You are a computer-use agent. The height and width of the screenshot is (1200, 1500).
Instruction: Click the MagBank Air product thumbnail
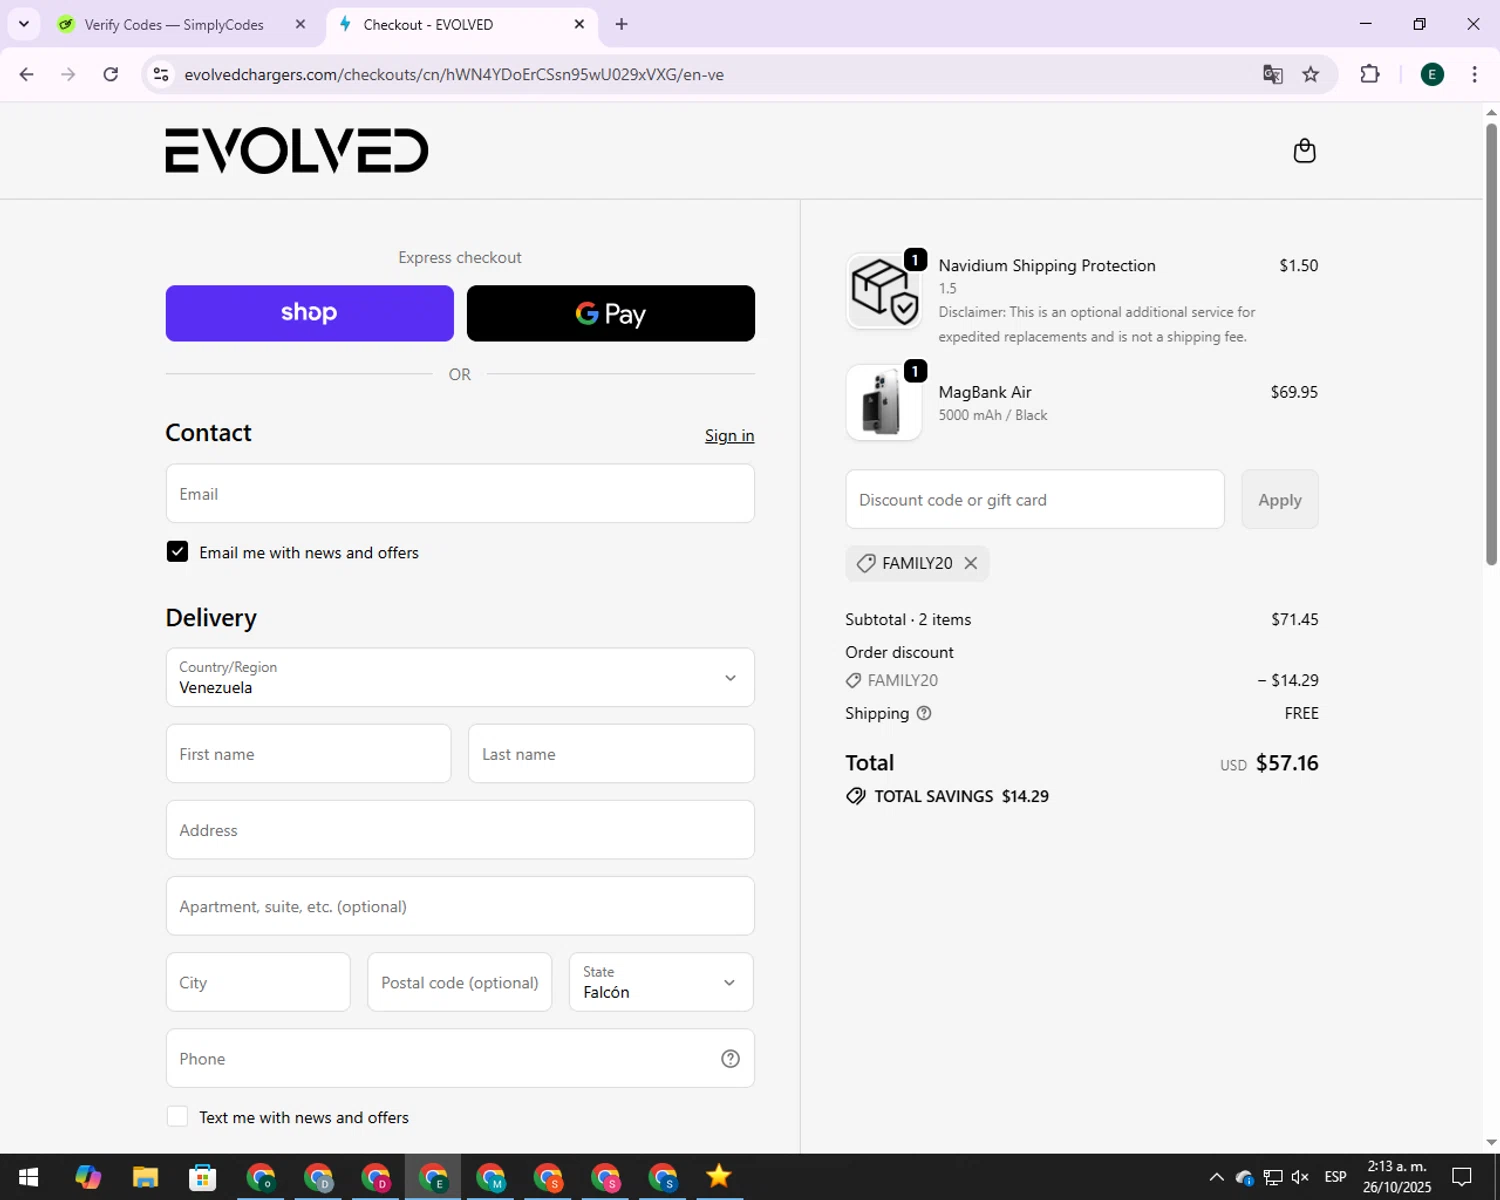click(x=884, y=402)
